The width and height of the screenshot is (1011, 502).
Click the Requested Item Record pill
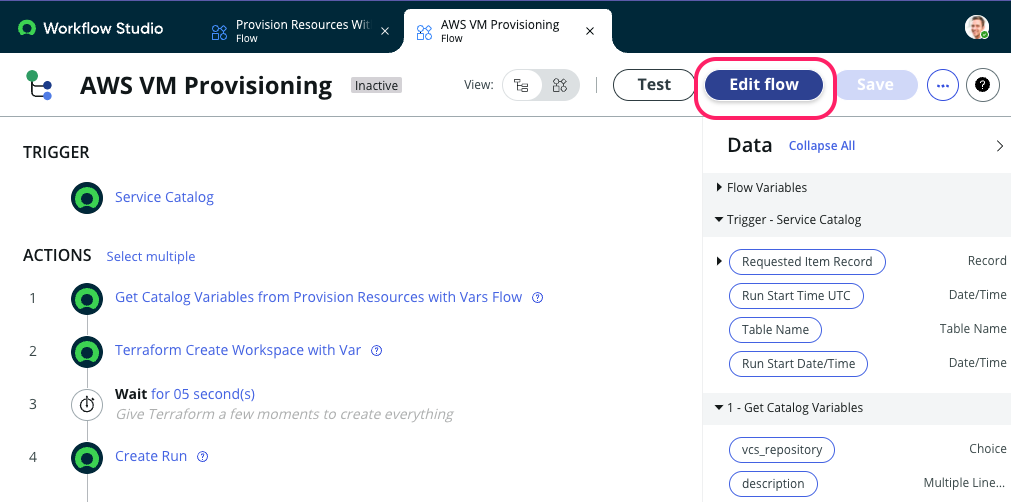[x=807, y=262]
